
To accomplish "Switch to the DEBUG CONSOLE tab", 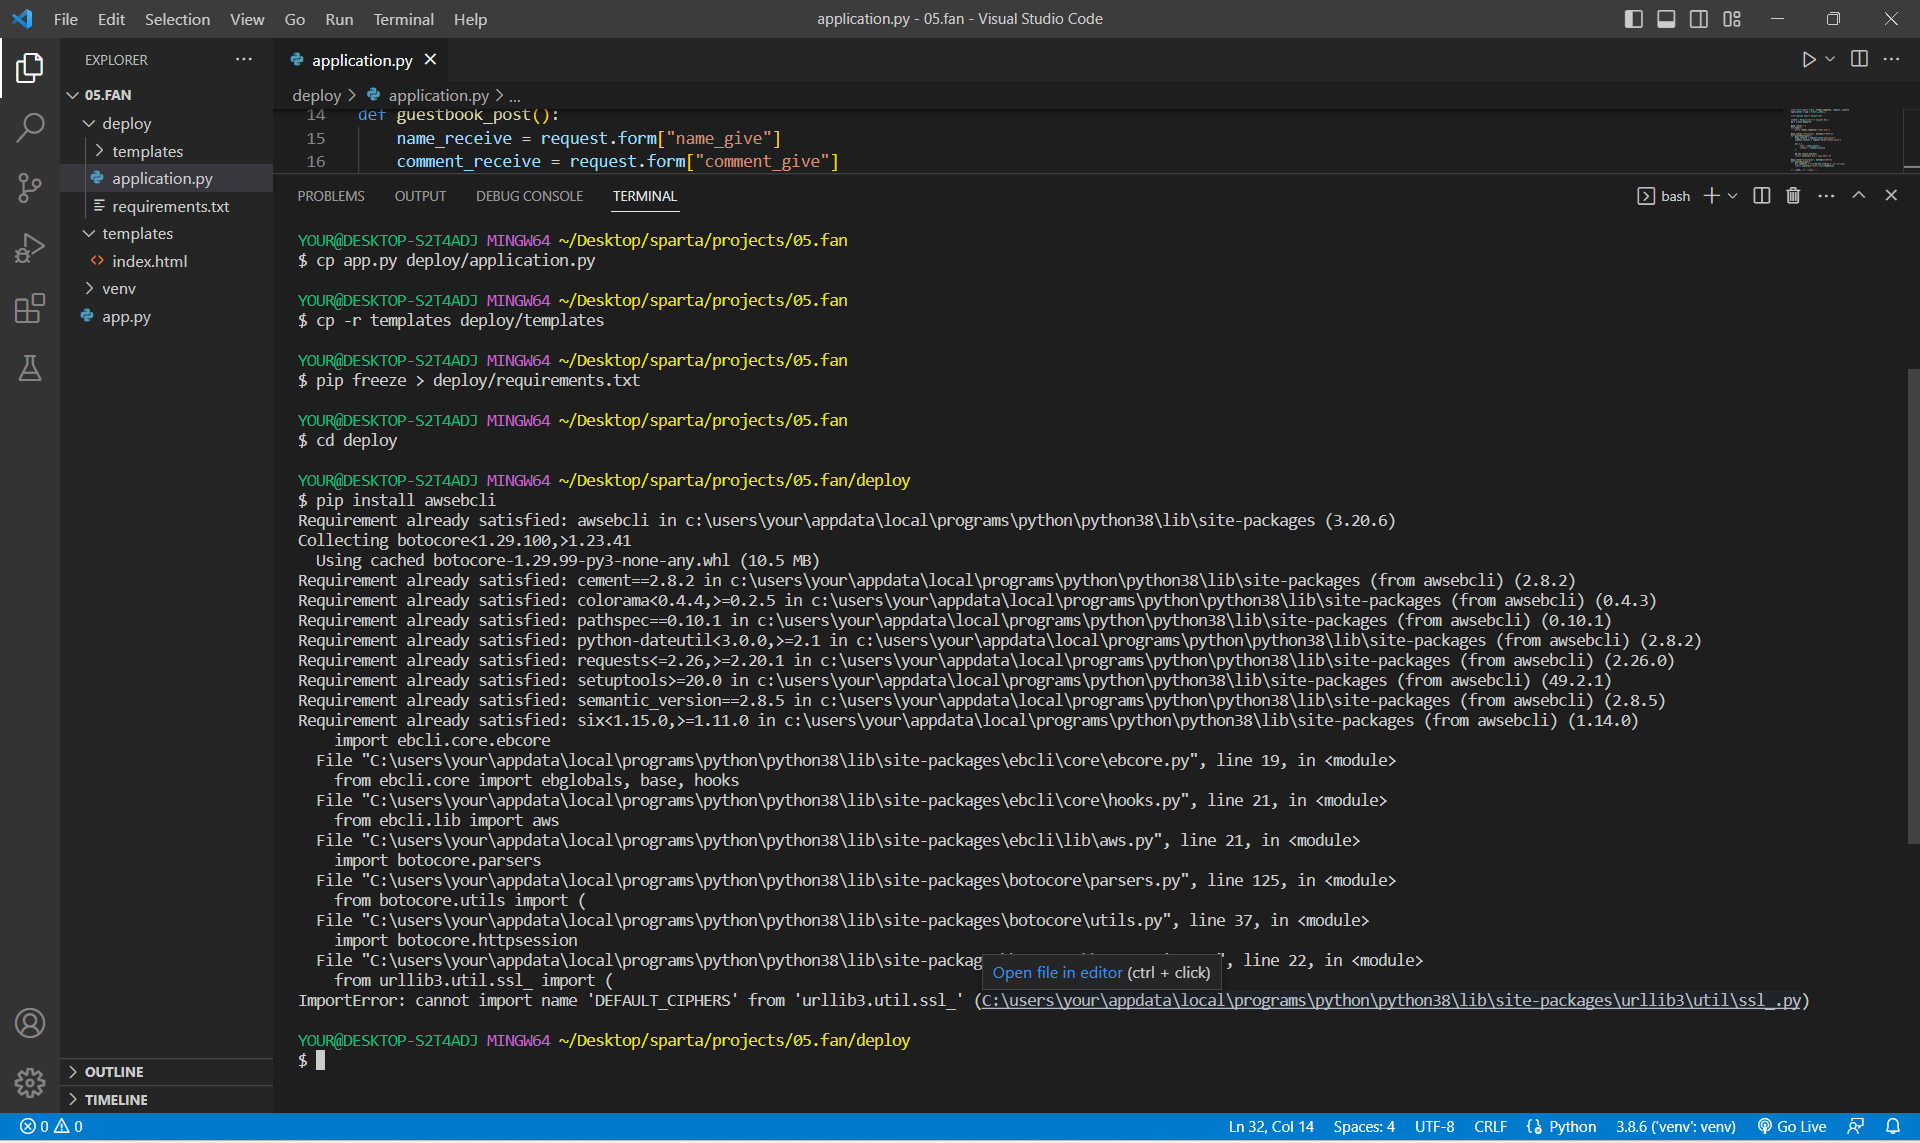I will click(x=529, y=196).
